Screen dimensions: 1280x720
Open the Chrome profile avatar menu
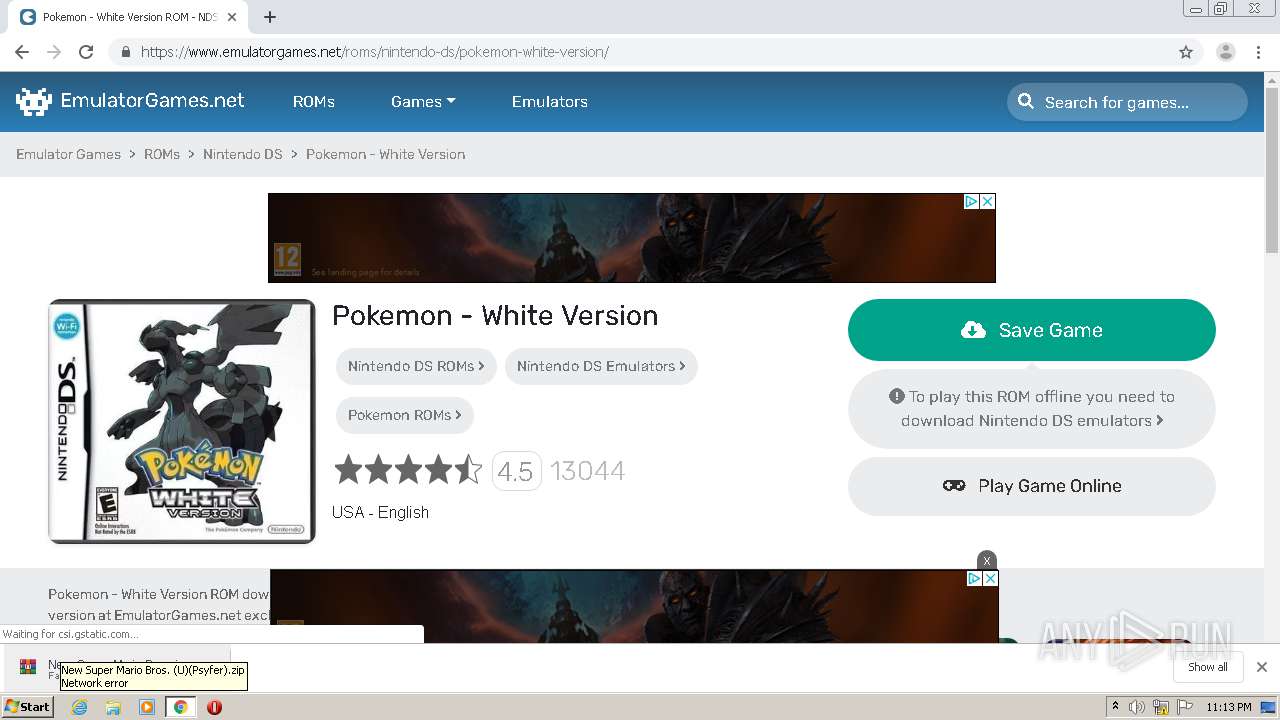[1225, 52]
